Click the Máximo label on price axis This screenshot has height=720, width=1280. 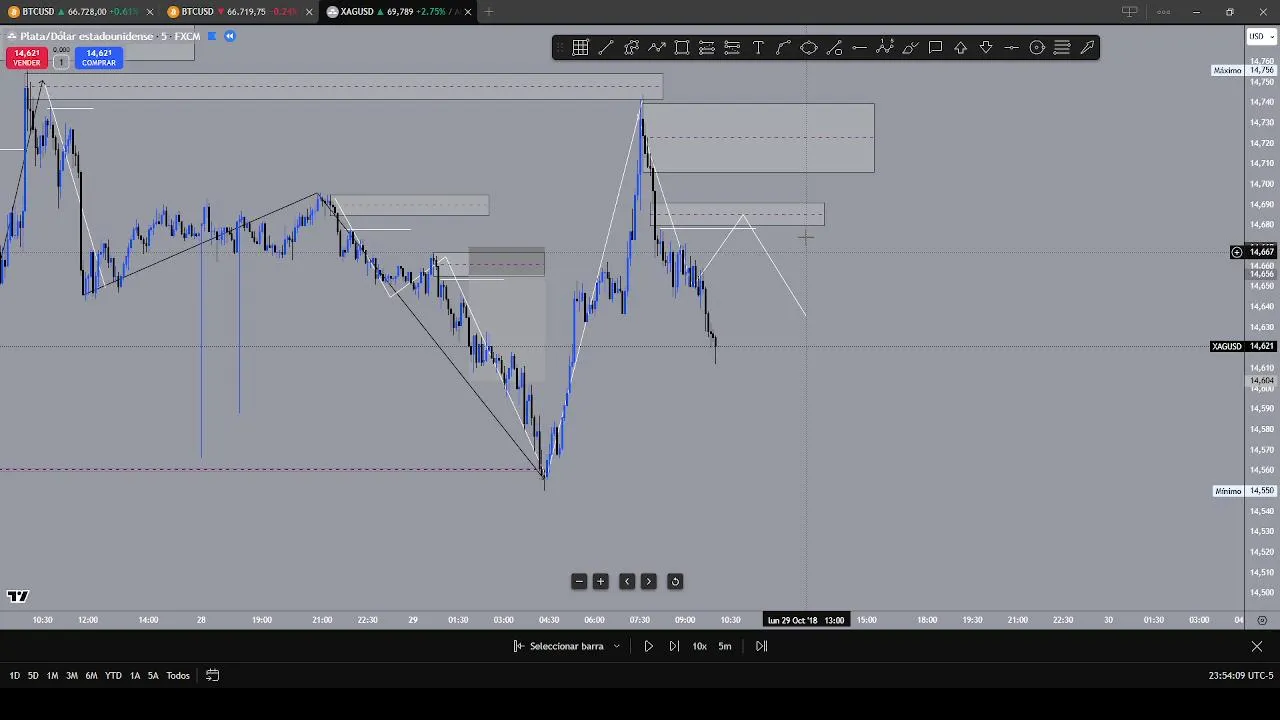point(1227,71)
